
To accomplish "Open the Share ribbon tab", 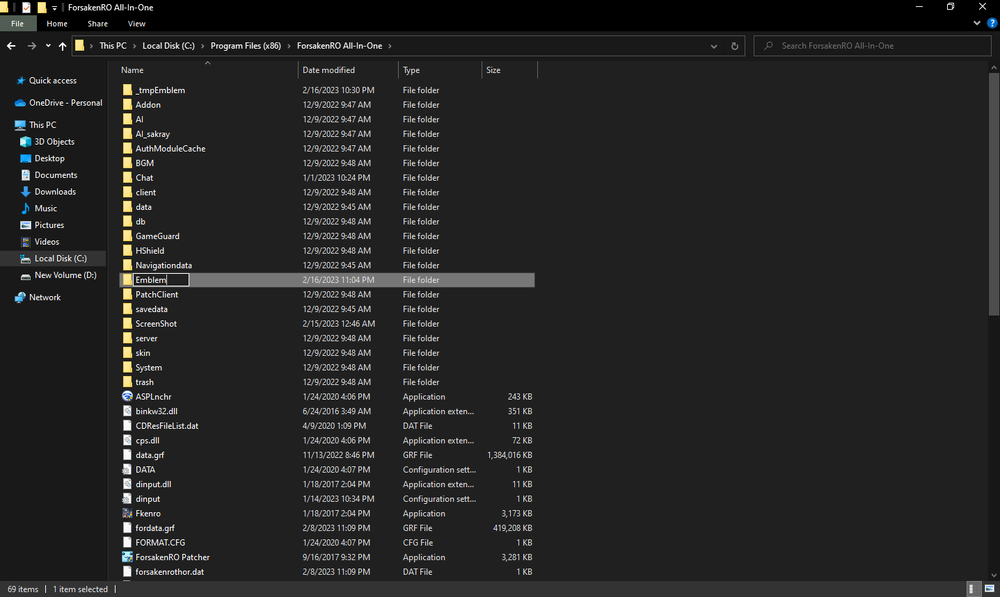I will click(98, 23).
